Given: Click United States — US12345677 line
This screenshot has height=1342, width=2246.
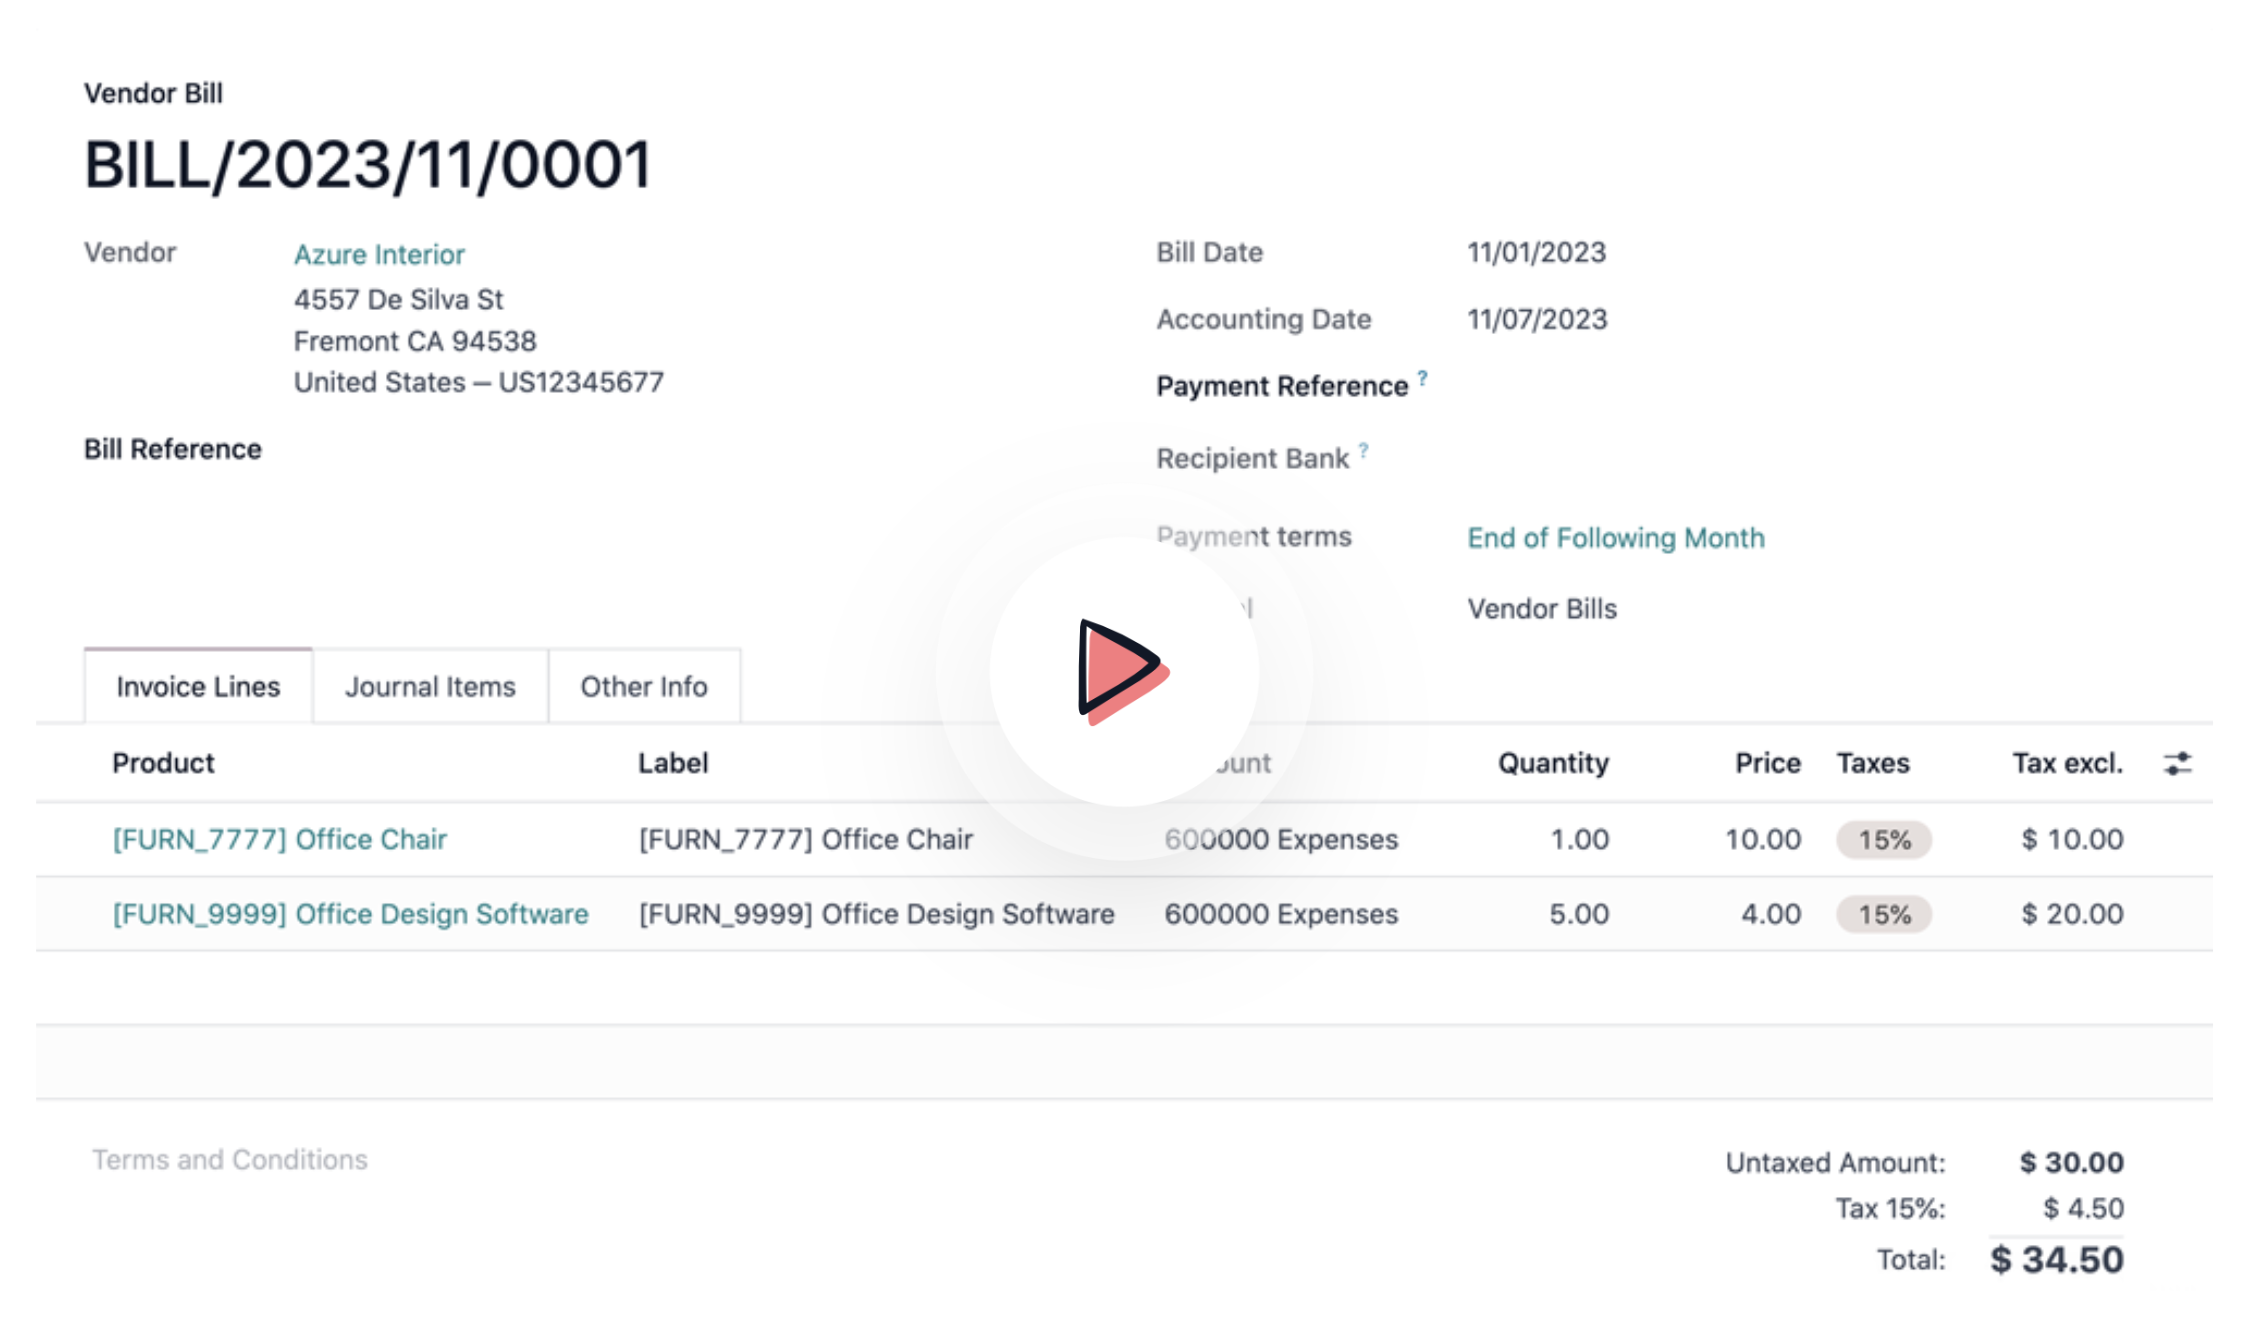Looking at the screenshot, I should pyautogui.click(x=478, y=382).
